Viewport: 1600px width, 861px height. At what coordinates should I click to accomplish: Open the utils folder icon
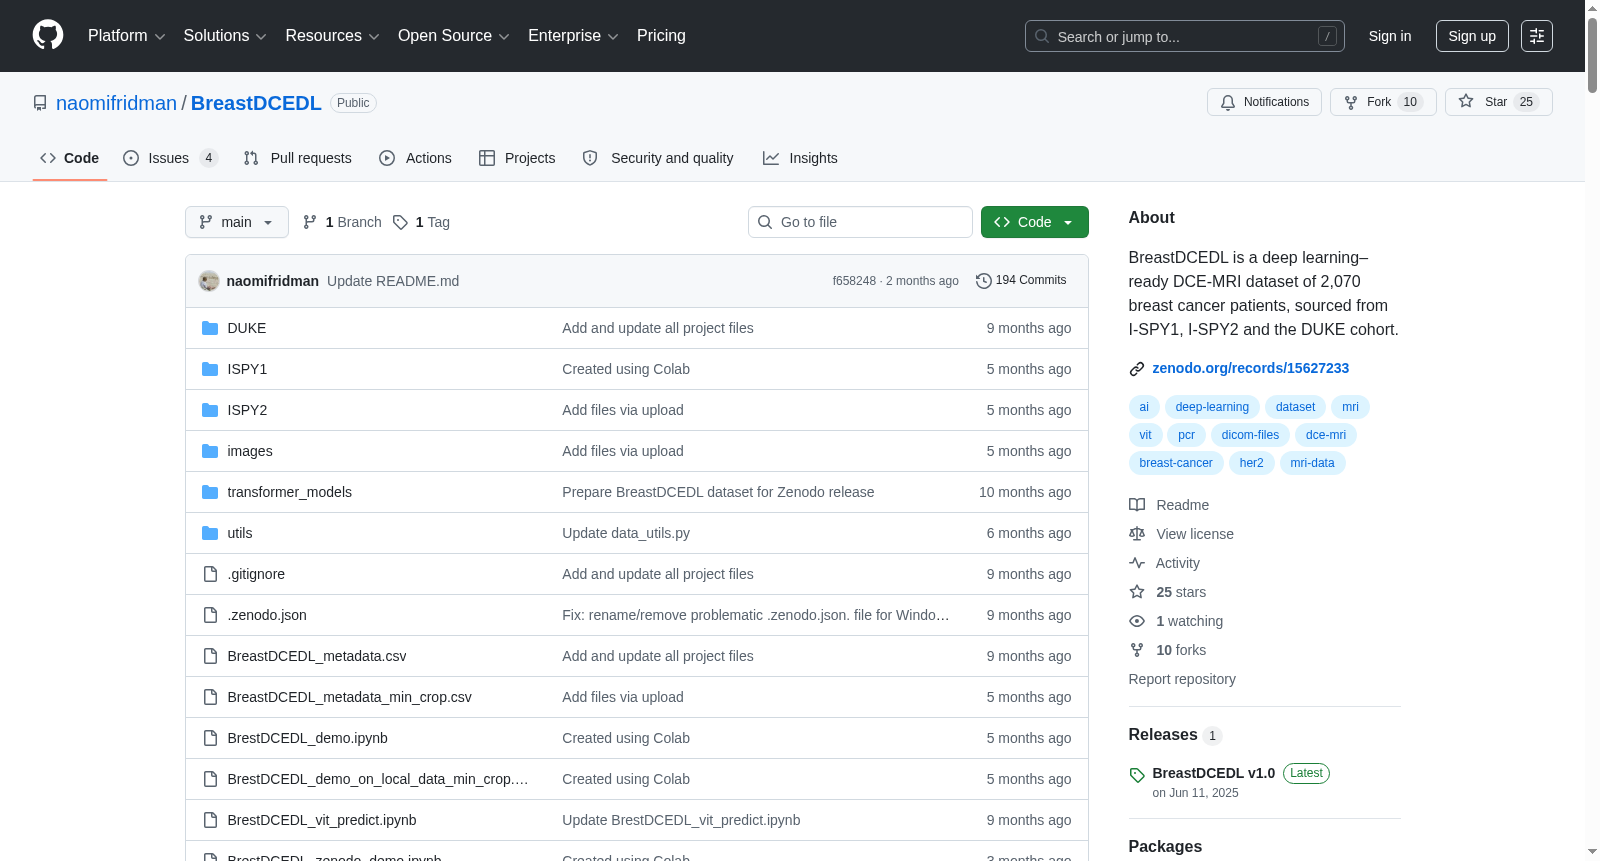(210, 533)
